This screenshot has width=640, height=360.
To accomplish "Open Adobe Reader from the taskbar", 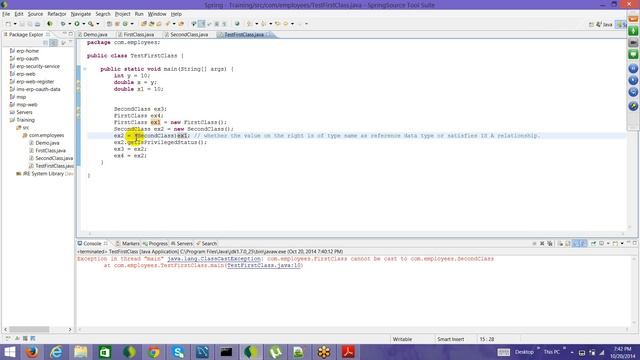I will coord(348,352).
